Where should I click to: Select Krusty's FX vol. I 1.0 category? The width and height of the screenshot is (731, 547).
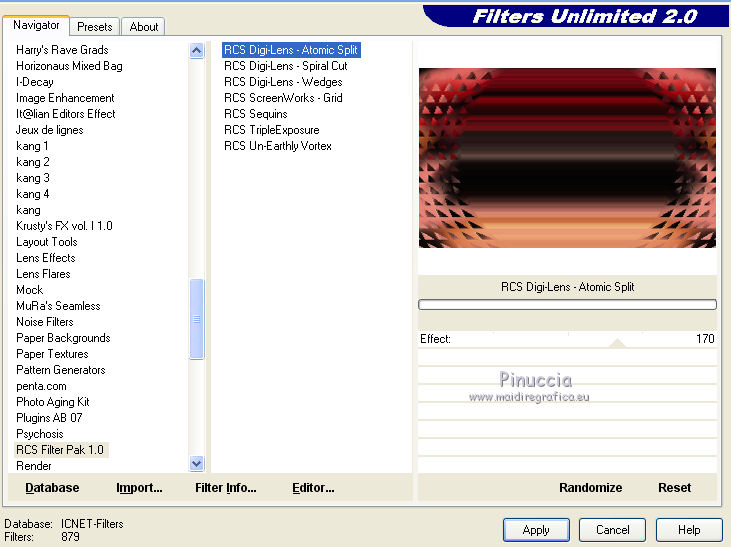tap(64, 226)
